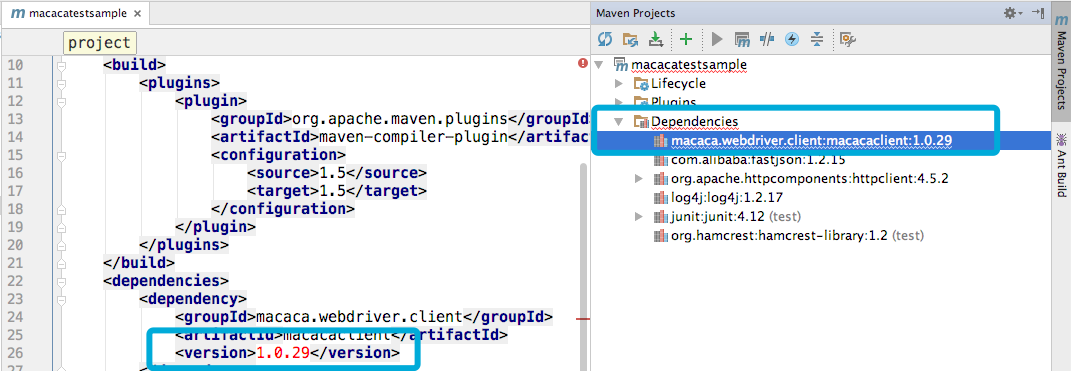Click fold end marker at line 18
Screen dimensions: 1071x371
click(61, 209)
